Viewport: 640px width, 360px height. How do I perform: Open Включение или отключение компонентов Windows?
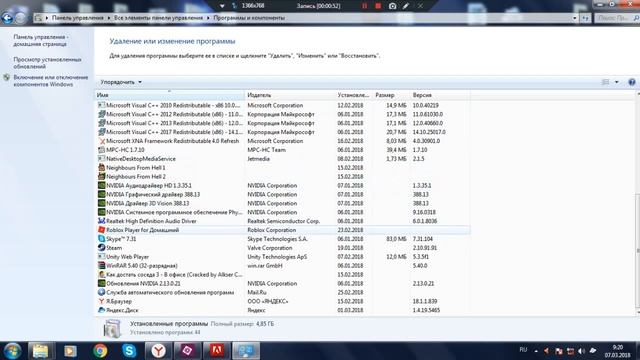[x=51, y=81]
